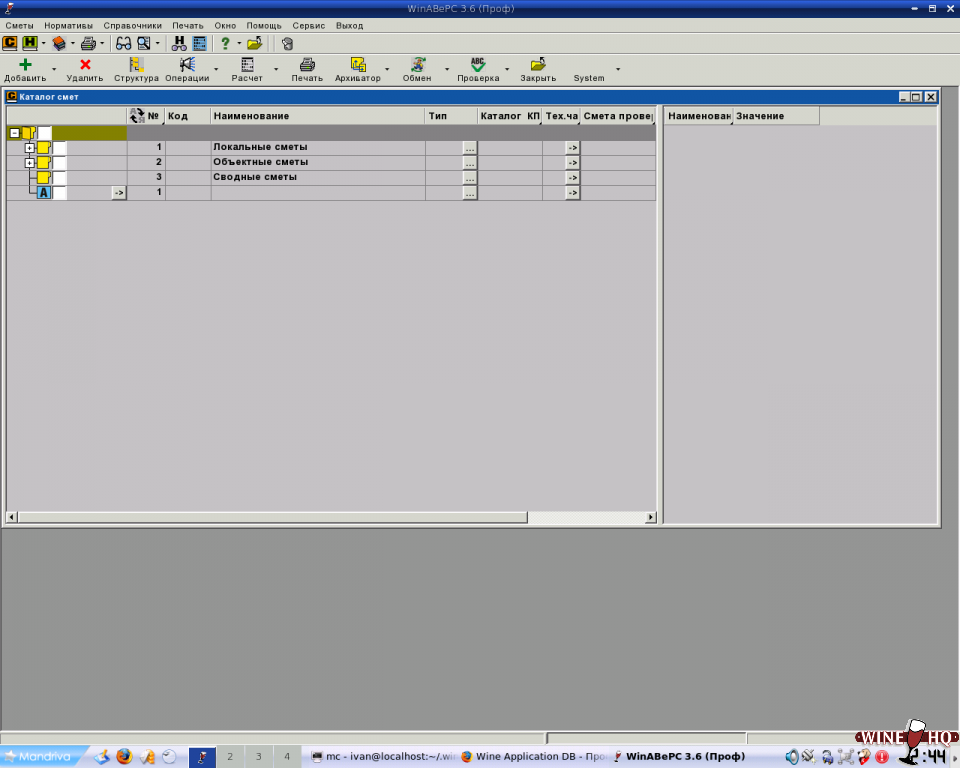Toggle the checkbox in the Объектные сметы row
960x768 pixels.
tap(60, 163)
